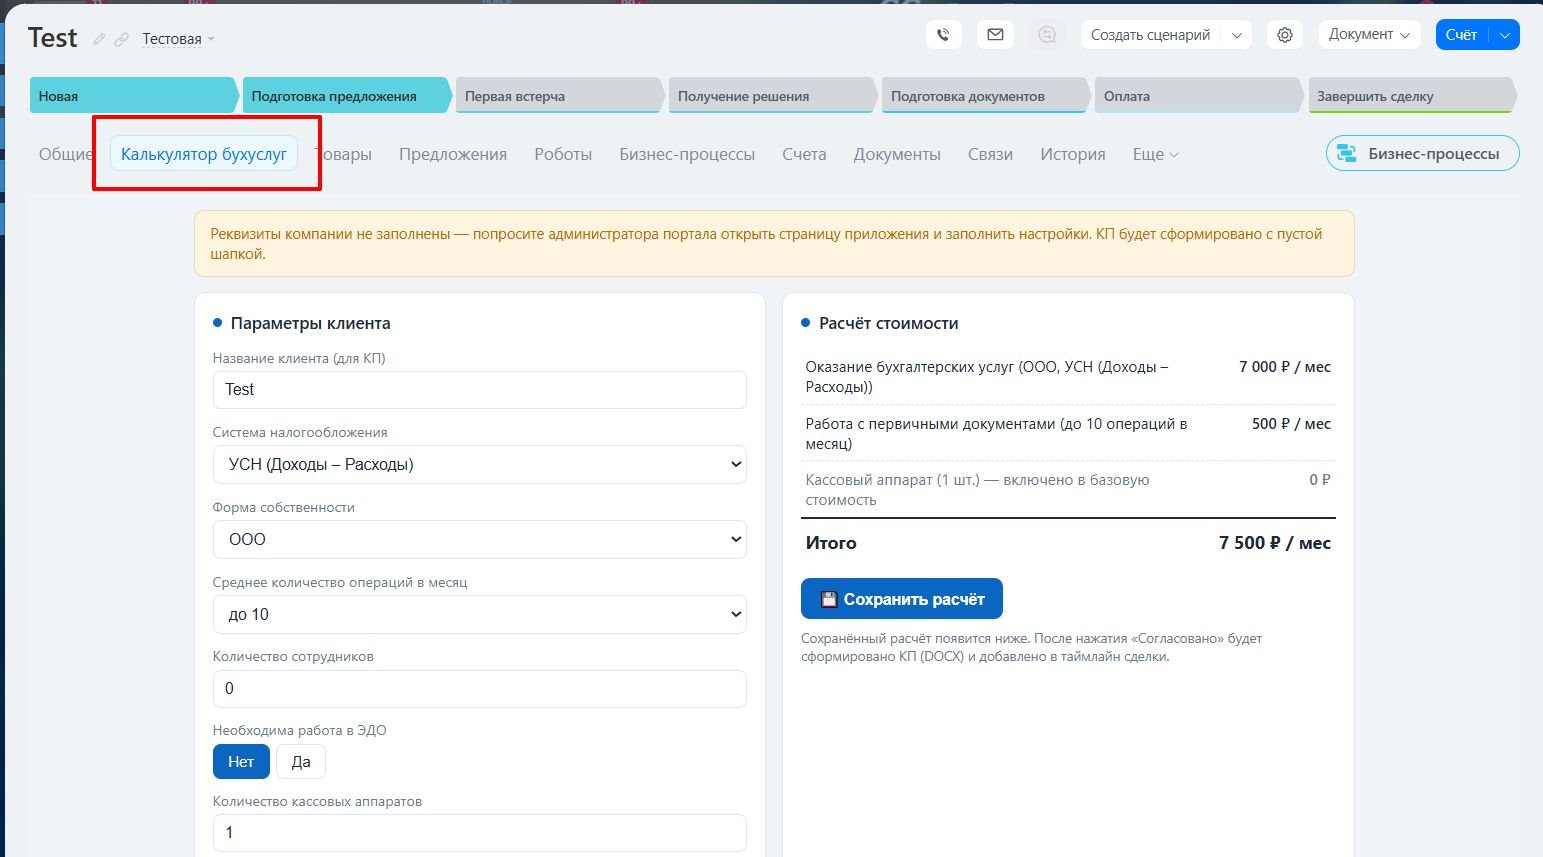Viewport: 1543px width, 857px height.
Task: Click the 500 ₽ / мес price
Action: [1291, 424]
